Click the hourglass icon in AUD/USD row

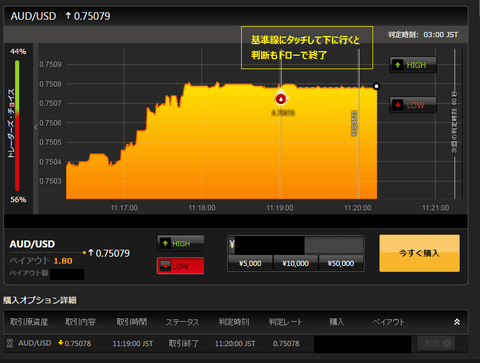click(10, 343)
